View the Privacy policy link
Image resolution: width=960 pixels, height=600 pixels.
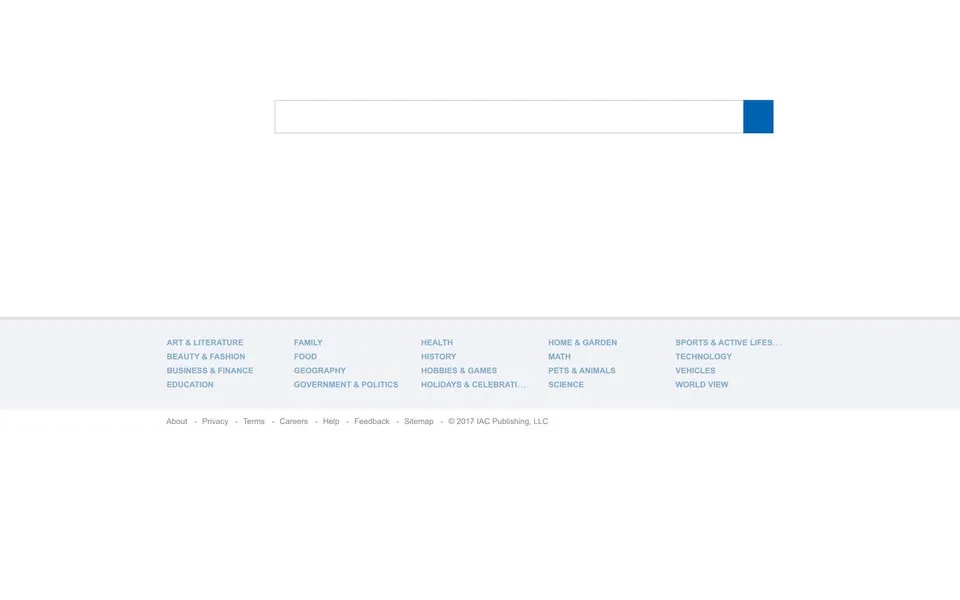215,421
